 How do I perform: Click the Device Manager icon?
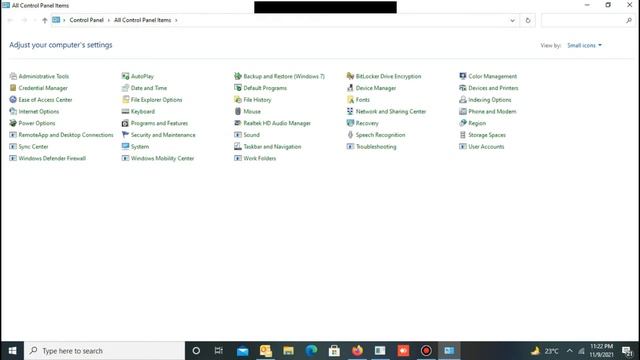pos(350,88)
